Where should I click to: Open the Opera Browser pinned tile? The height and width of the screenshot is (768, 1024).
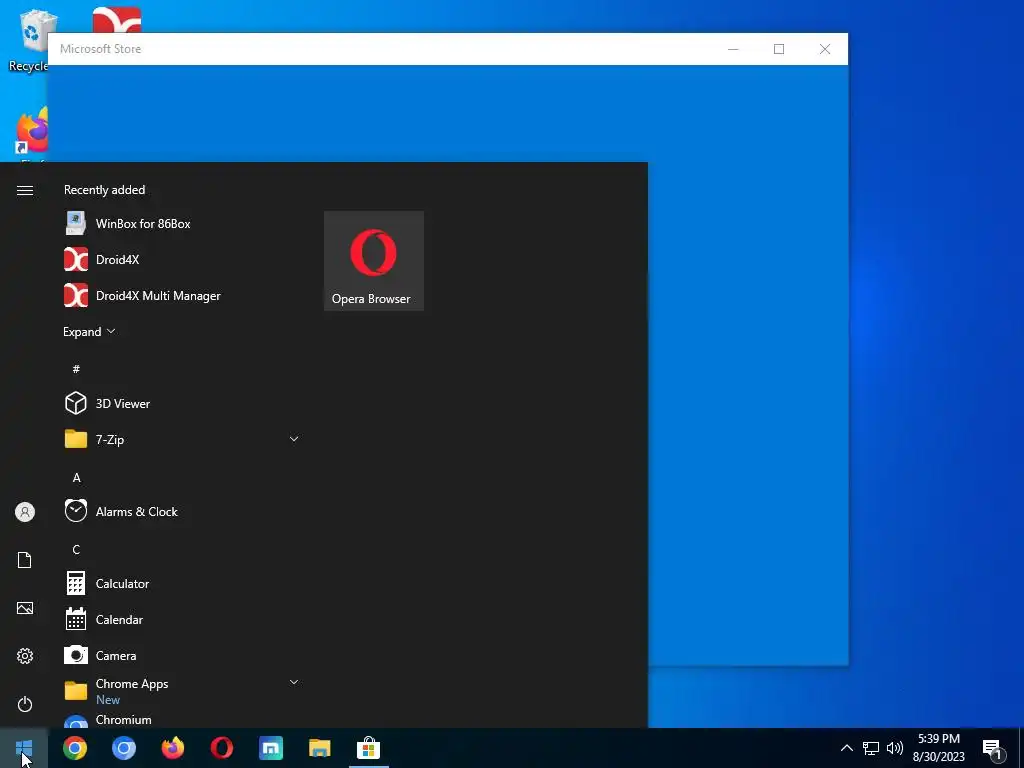[374, 261]
